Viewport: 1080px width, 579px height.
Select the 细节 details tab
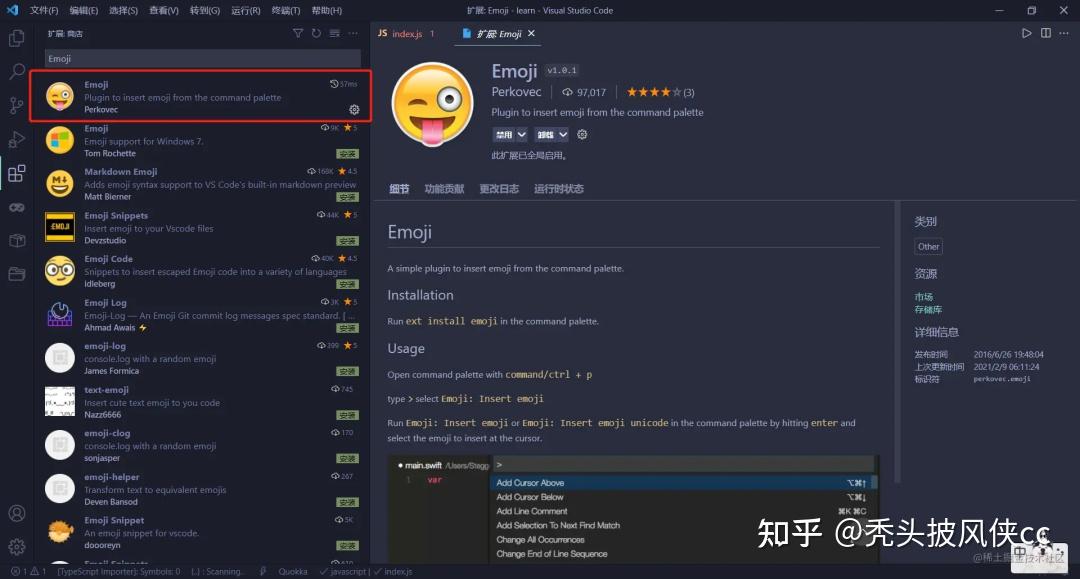click(399, 189)
